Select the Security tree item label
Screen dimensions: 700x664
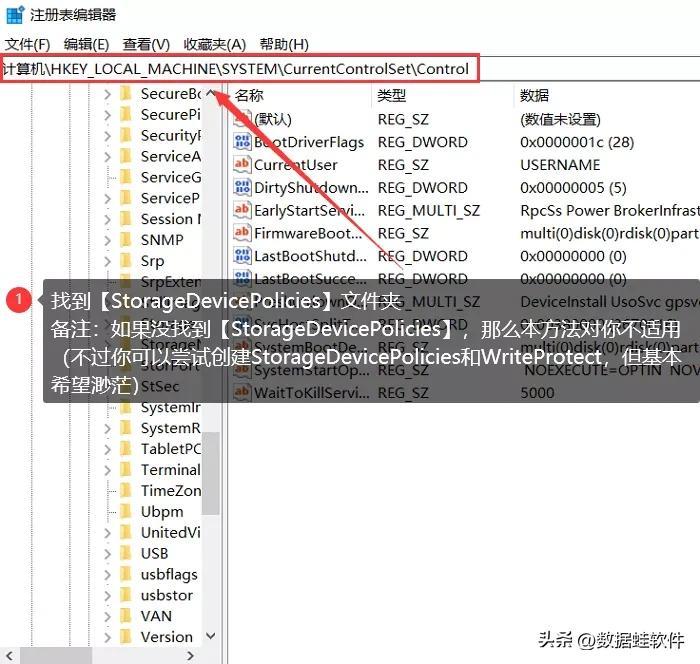tap(171, 135)
